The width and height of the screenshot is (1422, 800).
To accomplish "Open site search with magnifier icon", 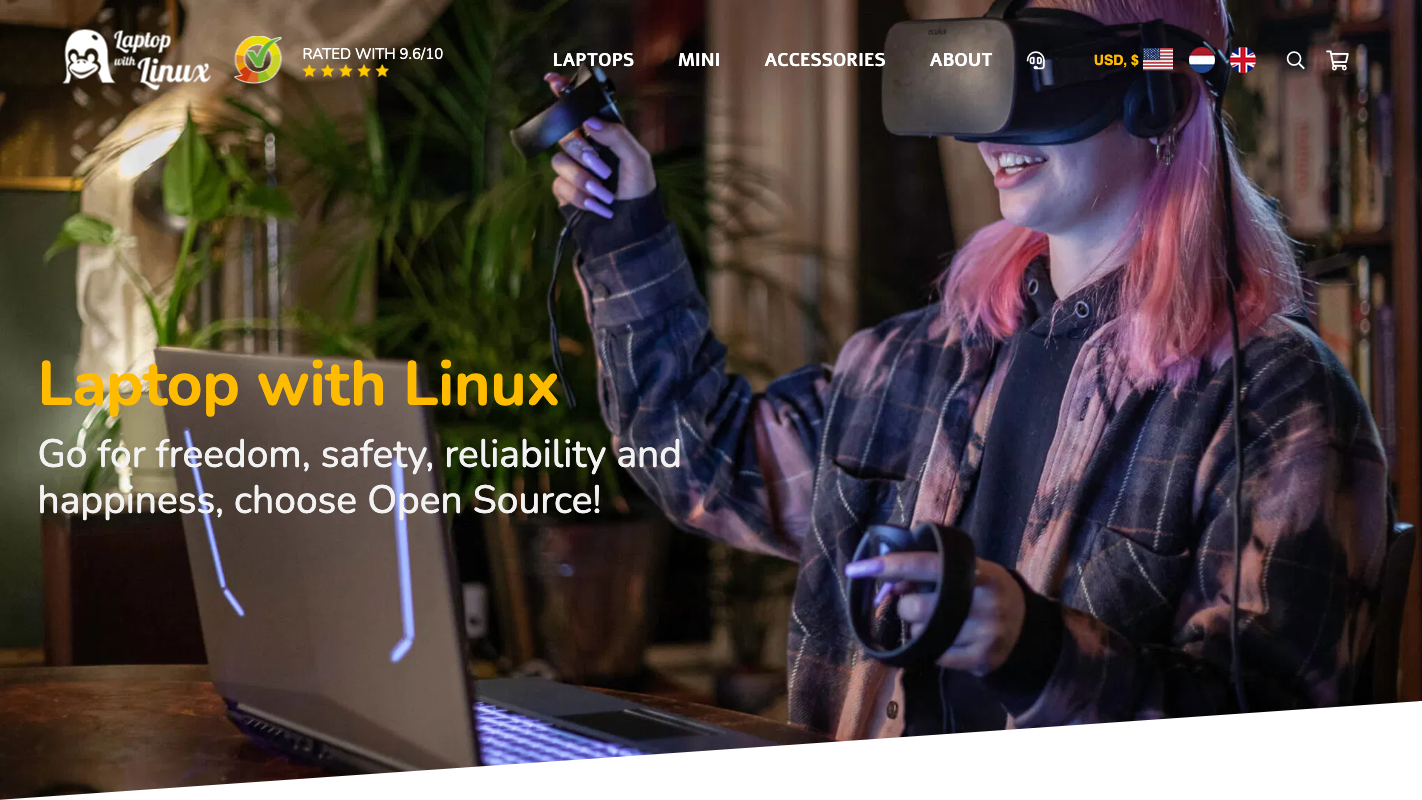I will 1295,60.
